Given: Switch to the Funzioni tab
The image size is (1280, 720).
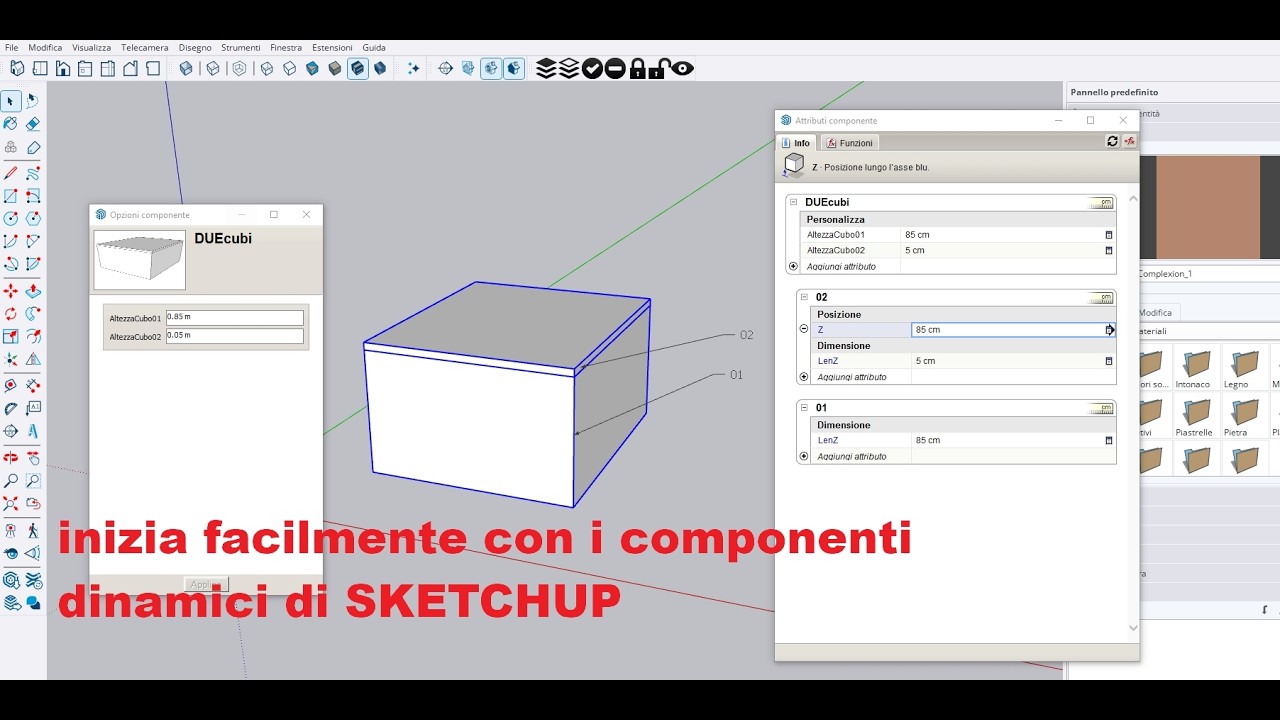Looking at the screenshot, I should tap(850, 143).
